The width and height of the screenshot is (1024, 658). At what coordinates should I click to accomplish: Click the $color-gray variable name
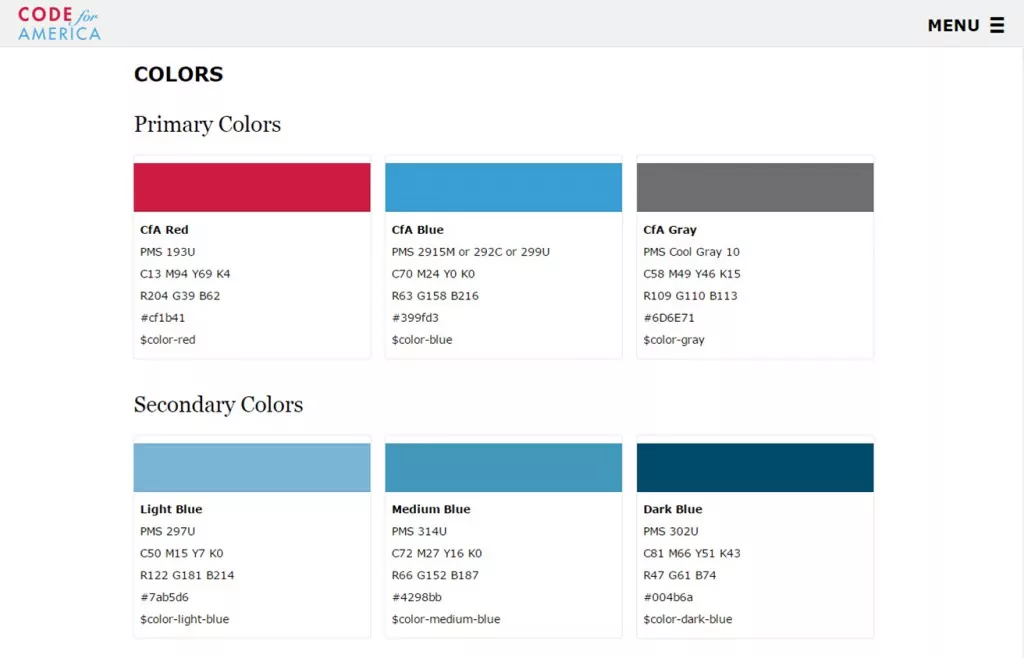coord(674,340)
